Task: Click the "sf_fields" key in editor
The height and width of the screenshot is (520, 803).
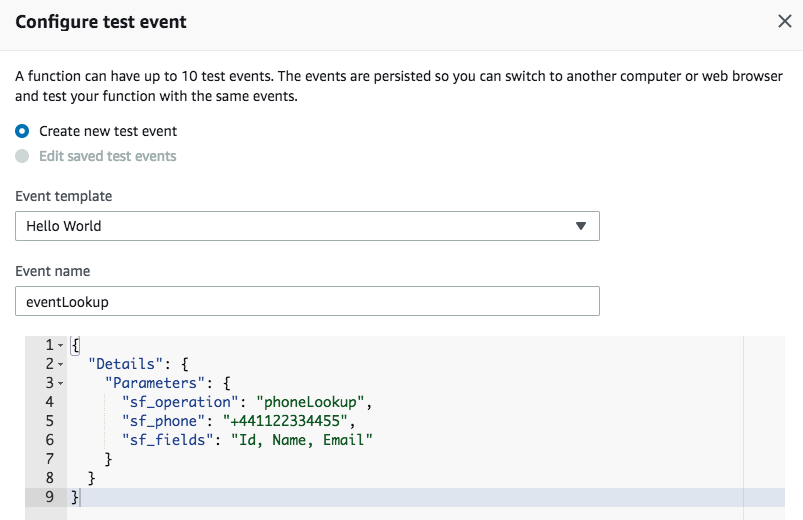Action: click(x=167, y=440)
